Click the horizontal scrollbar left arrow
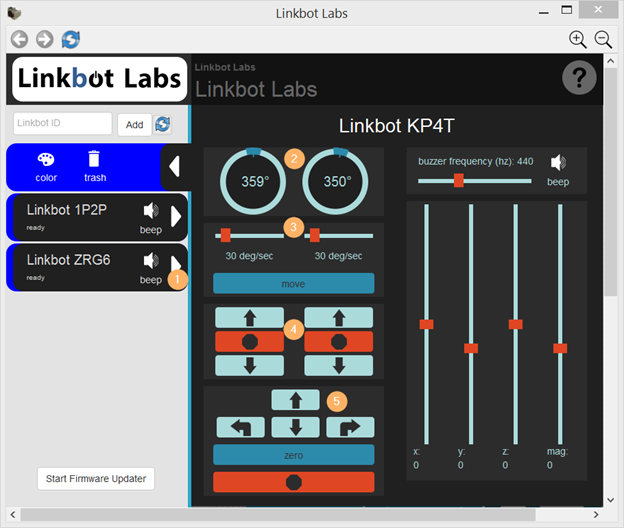624x528 pixels. [x=13, y=515]
